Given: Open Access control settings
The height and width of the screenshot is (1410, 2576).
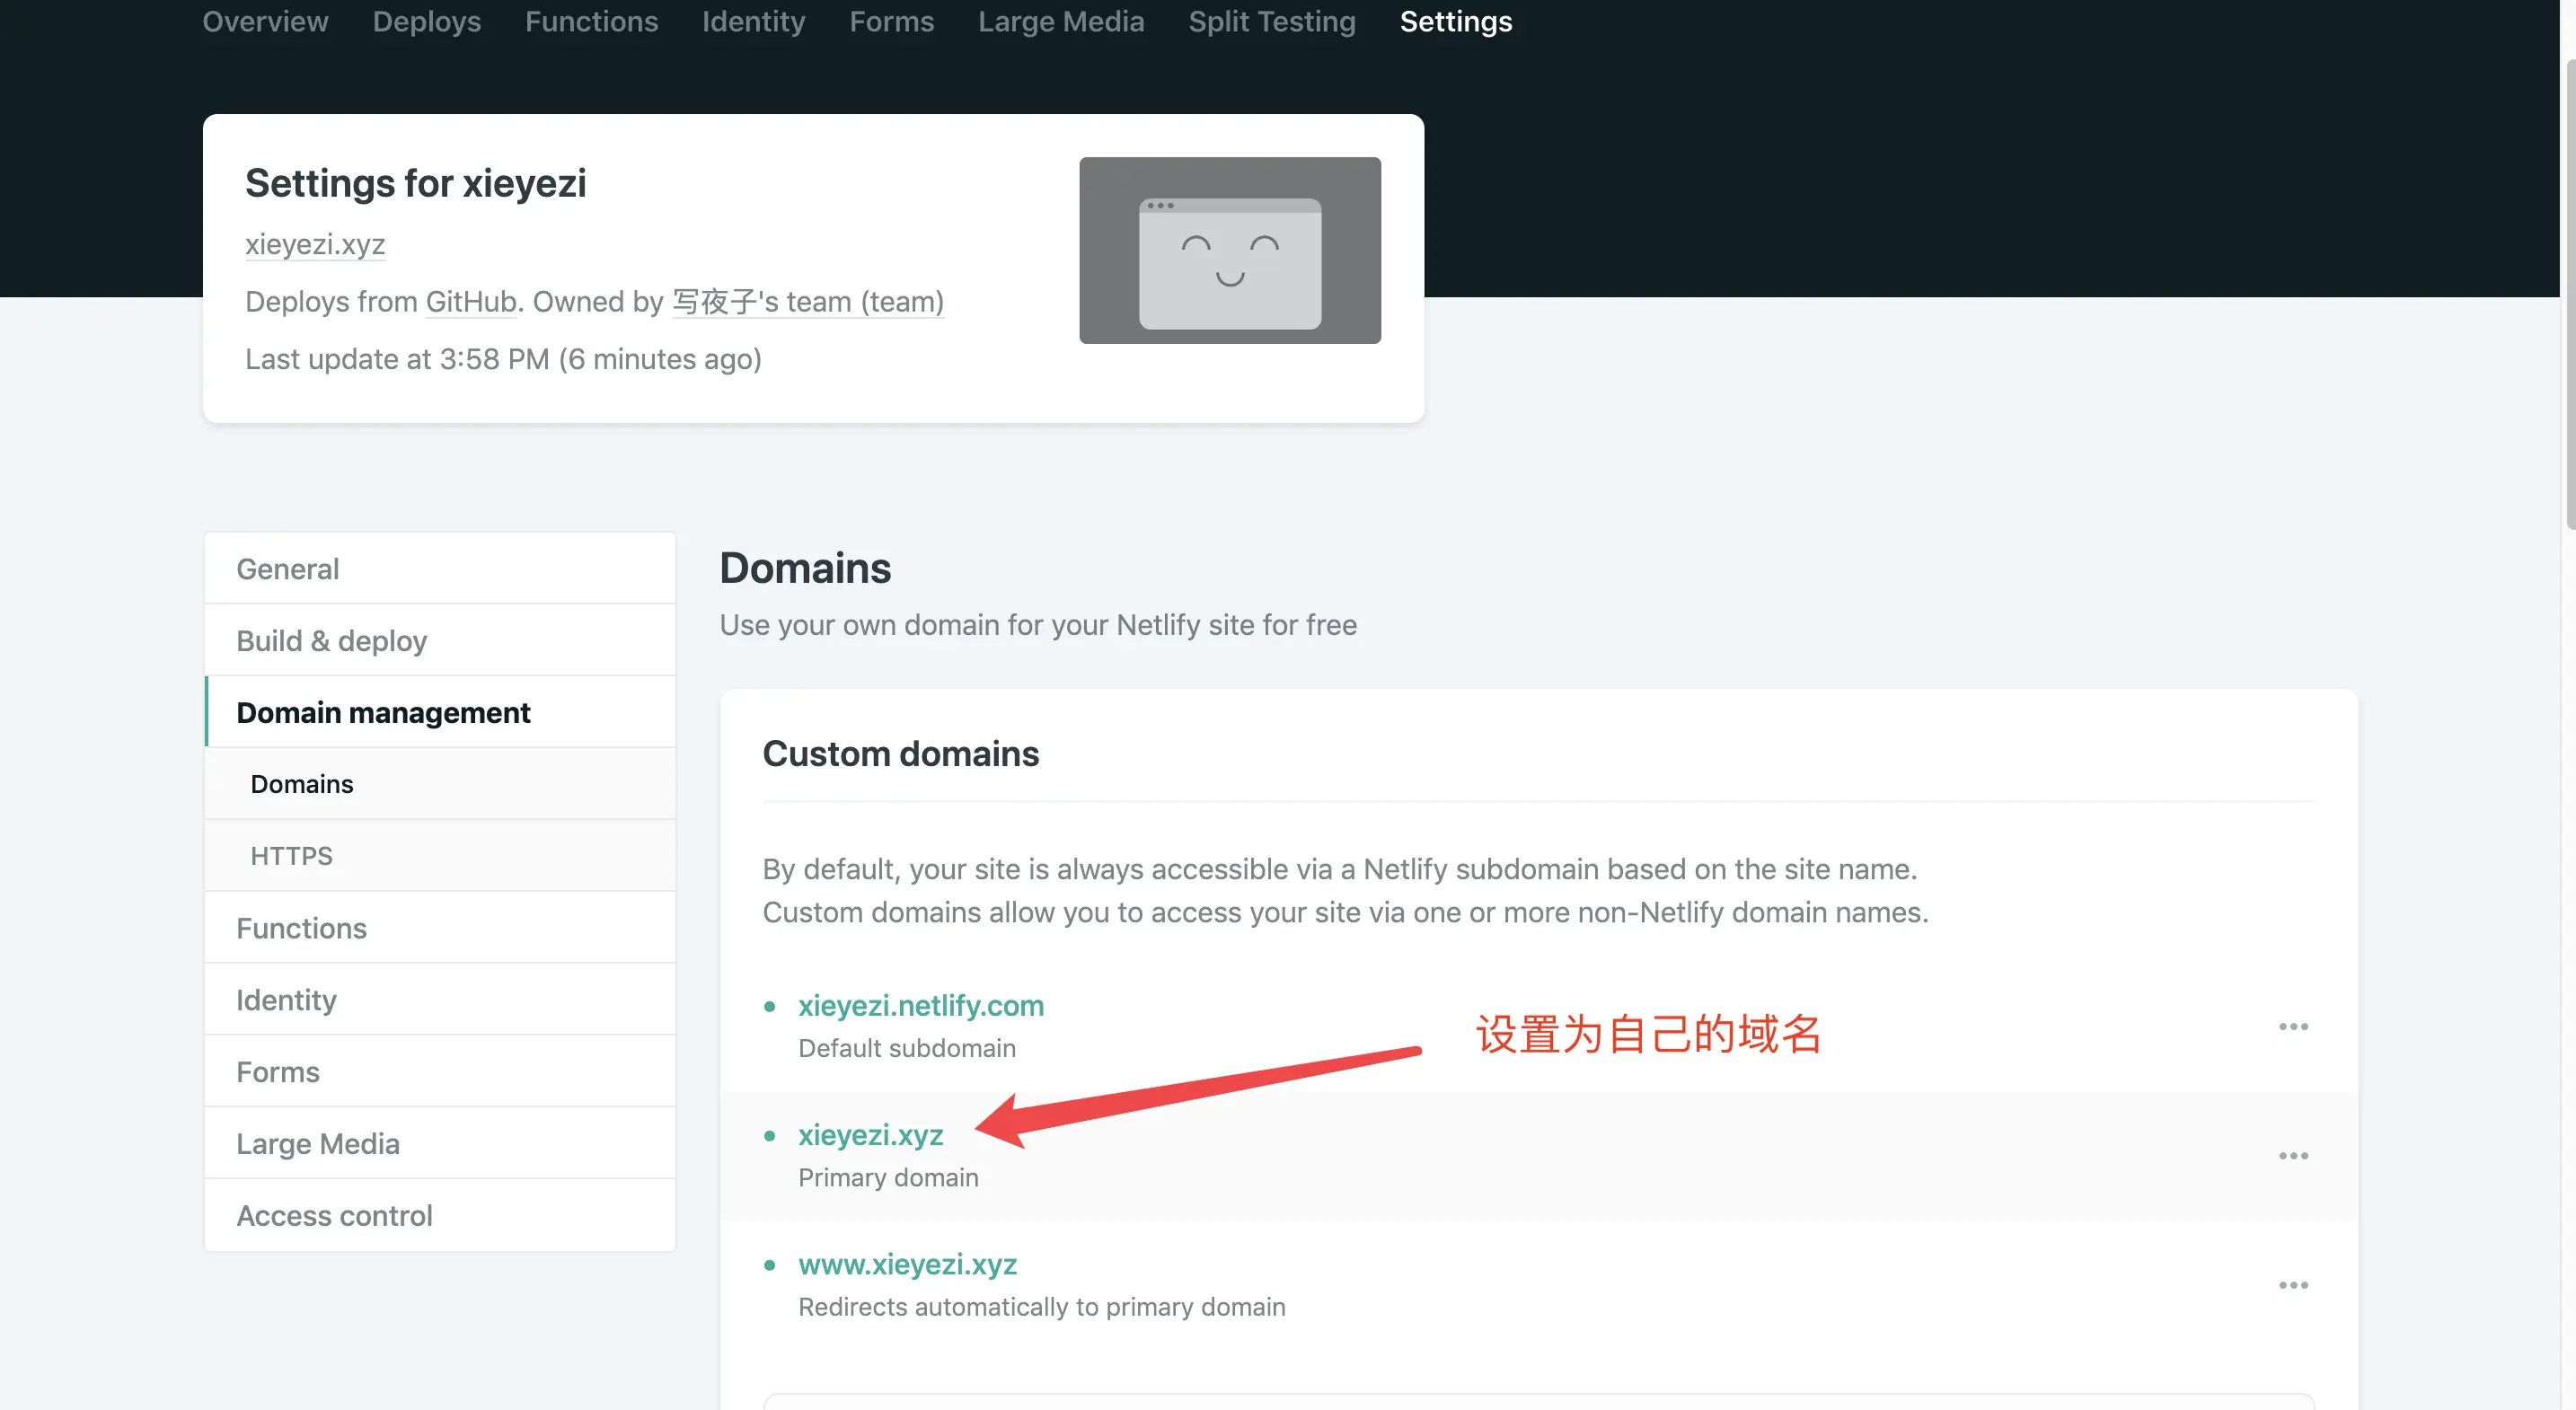Looking at the screenshot, I should pos(333,1215).
